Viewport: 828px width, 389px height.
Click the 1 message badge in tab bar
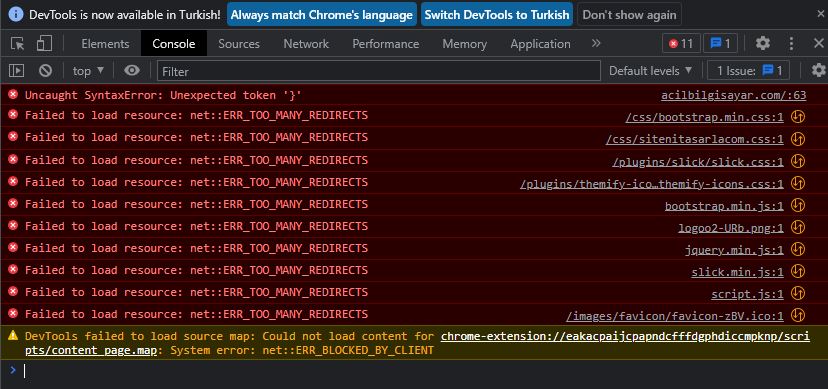720,44
